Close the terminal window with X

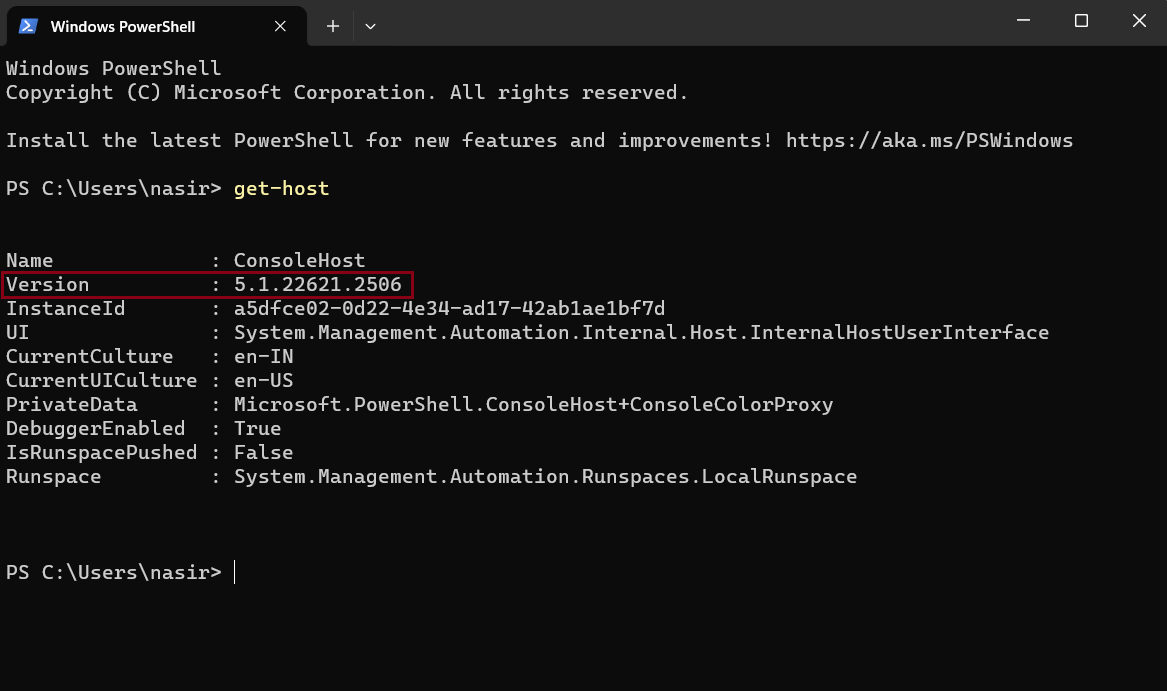pos(1139,21)
